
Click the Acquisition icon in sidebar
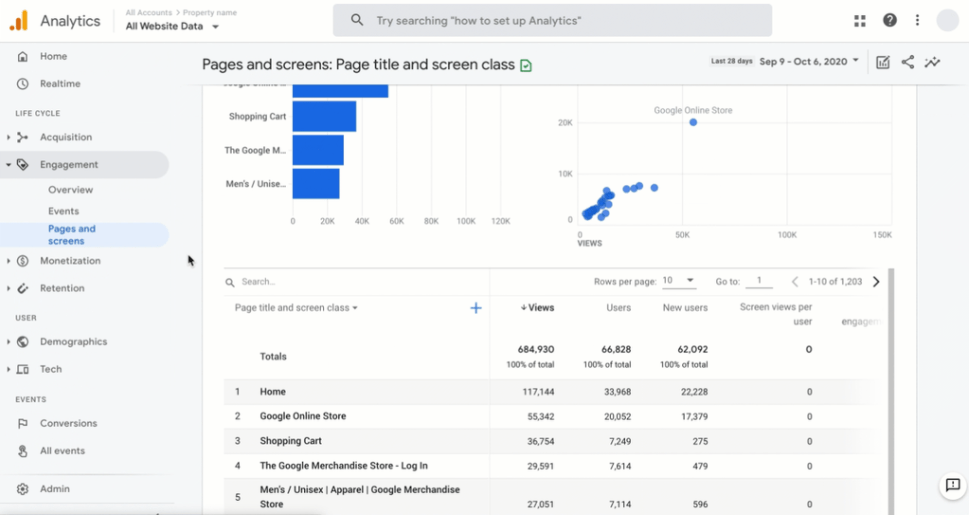pos(23,137)
